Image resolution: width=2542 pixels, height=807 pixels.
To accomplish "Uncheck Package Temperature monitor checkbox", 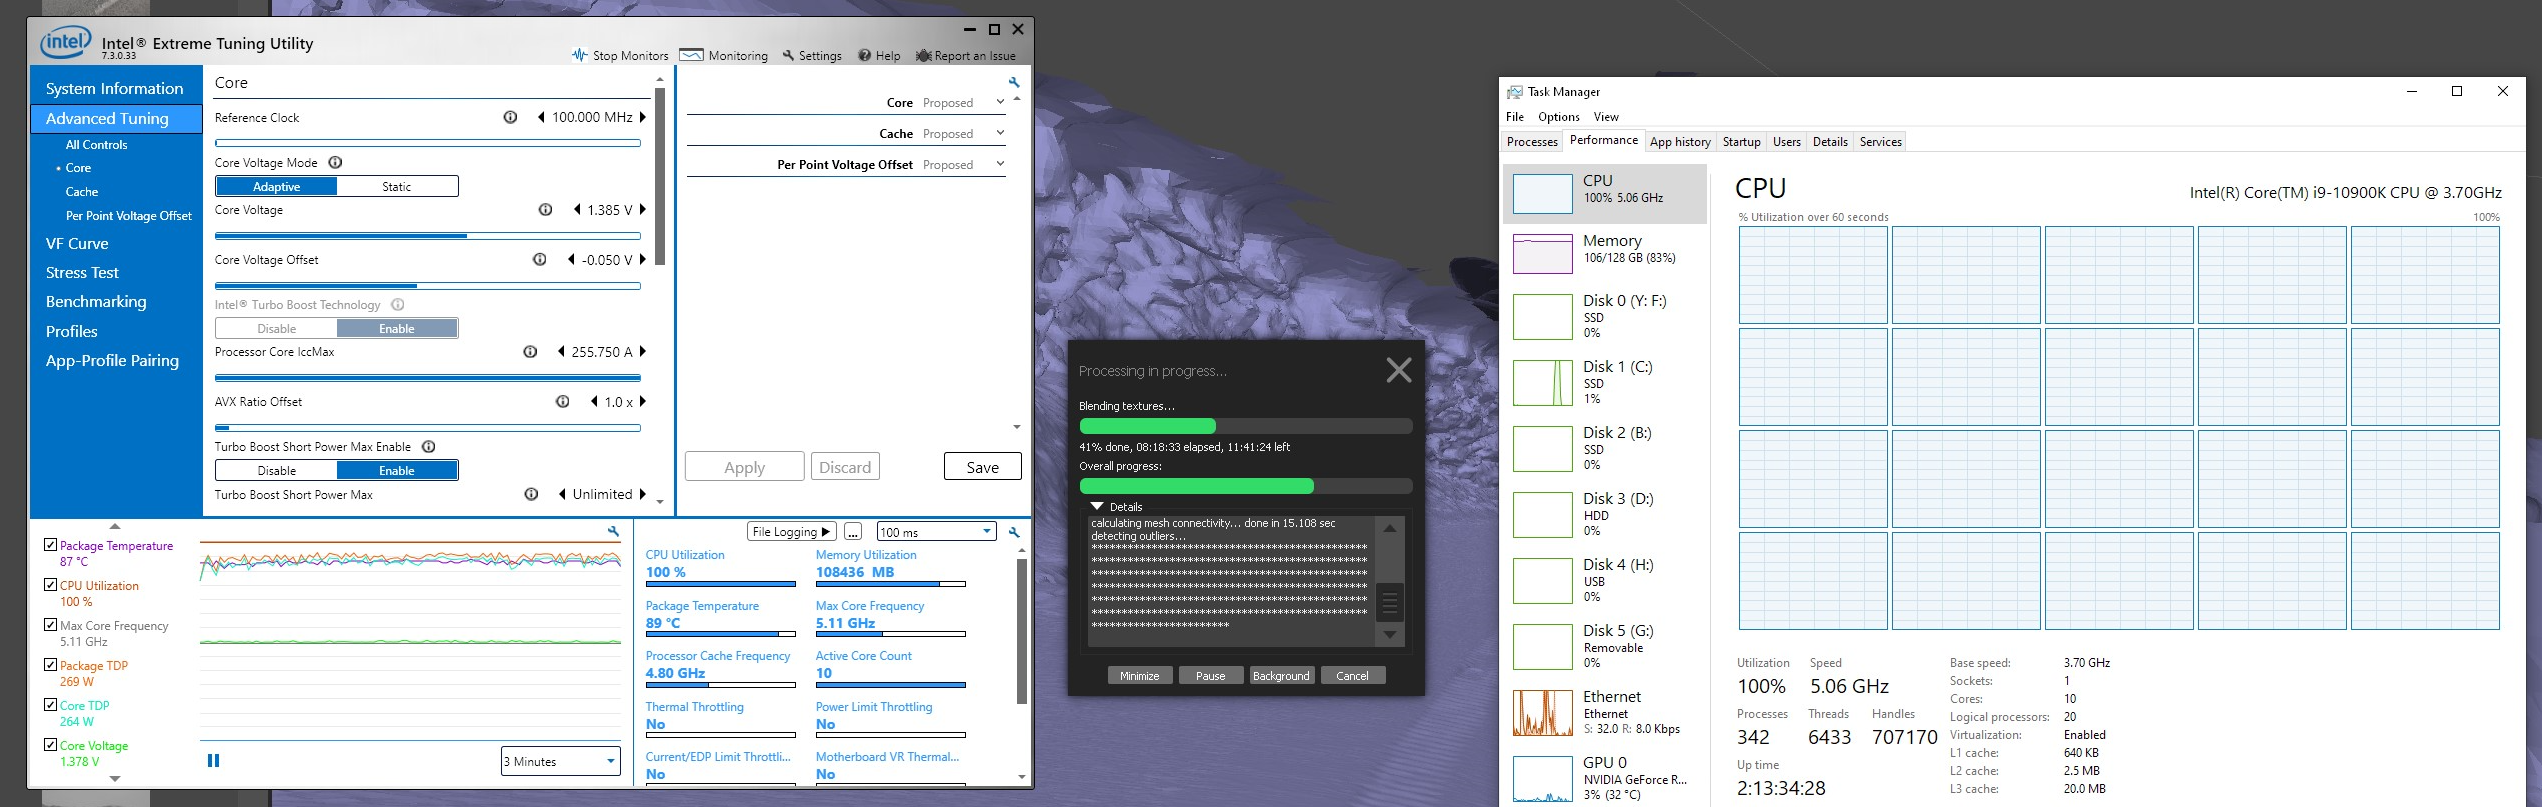I will [50, 545].
